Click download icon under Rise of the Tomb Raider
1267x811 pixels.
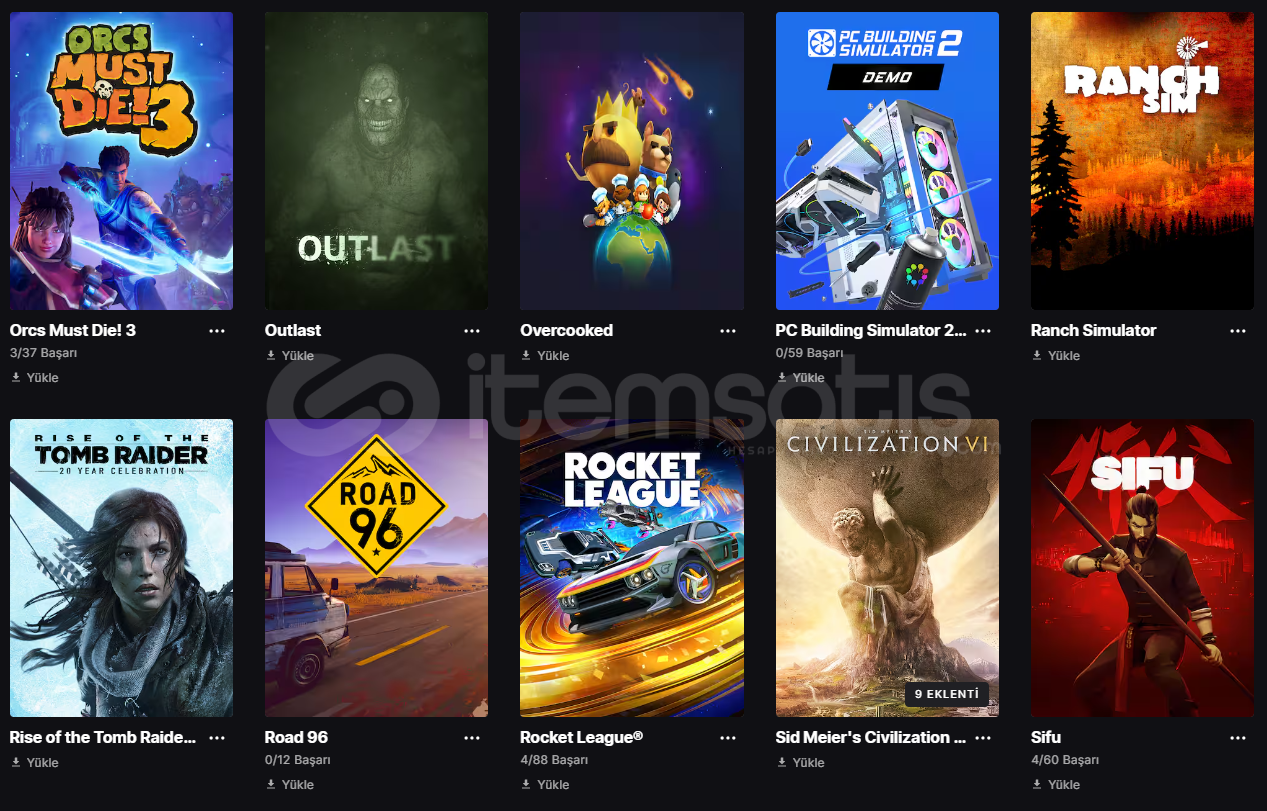(x=16, y=762)
